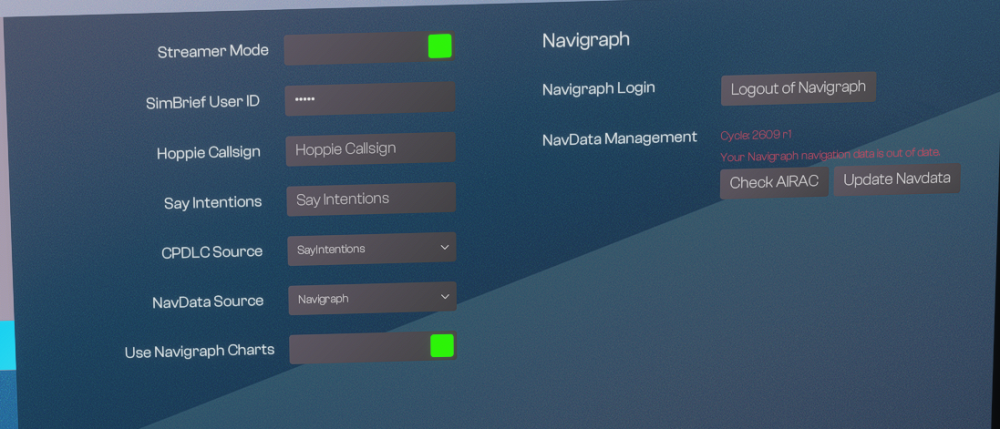Click the Hoppie Callsign input field
Viewport: 1000px width, 429px height.
[x=371, y=149]
